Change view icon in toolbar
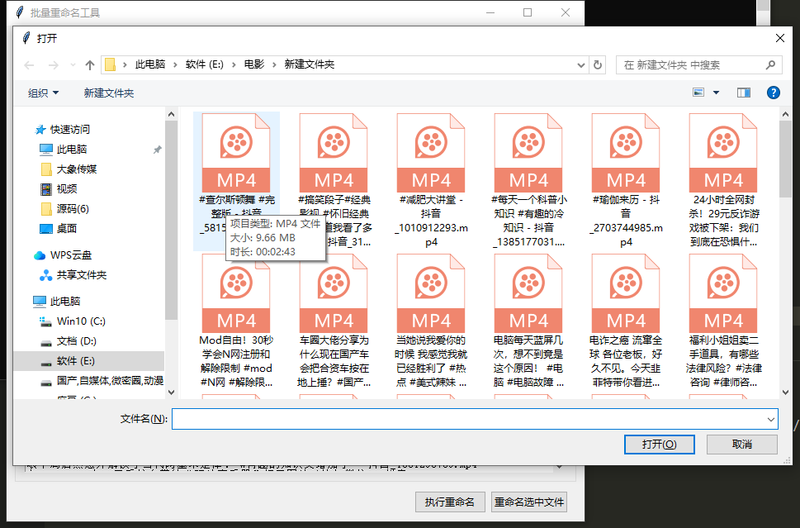Image resolution: width=800 pixels, height=528 pixels. pyautogui.click(x=698, y=92)
